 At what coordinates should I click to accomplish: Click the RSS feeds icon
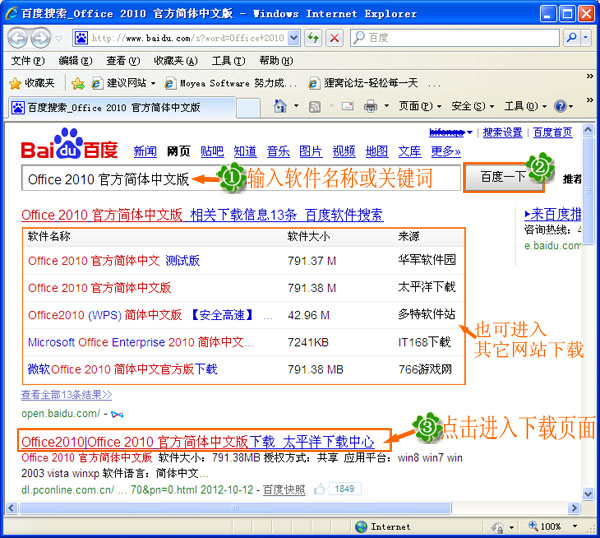315,106
